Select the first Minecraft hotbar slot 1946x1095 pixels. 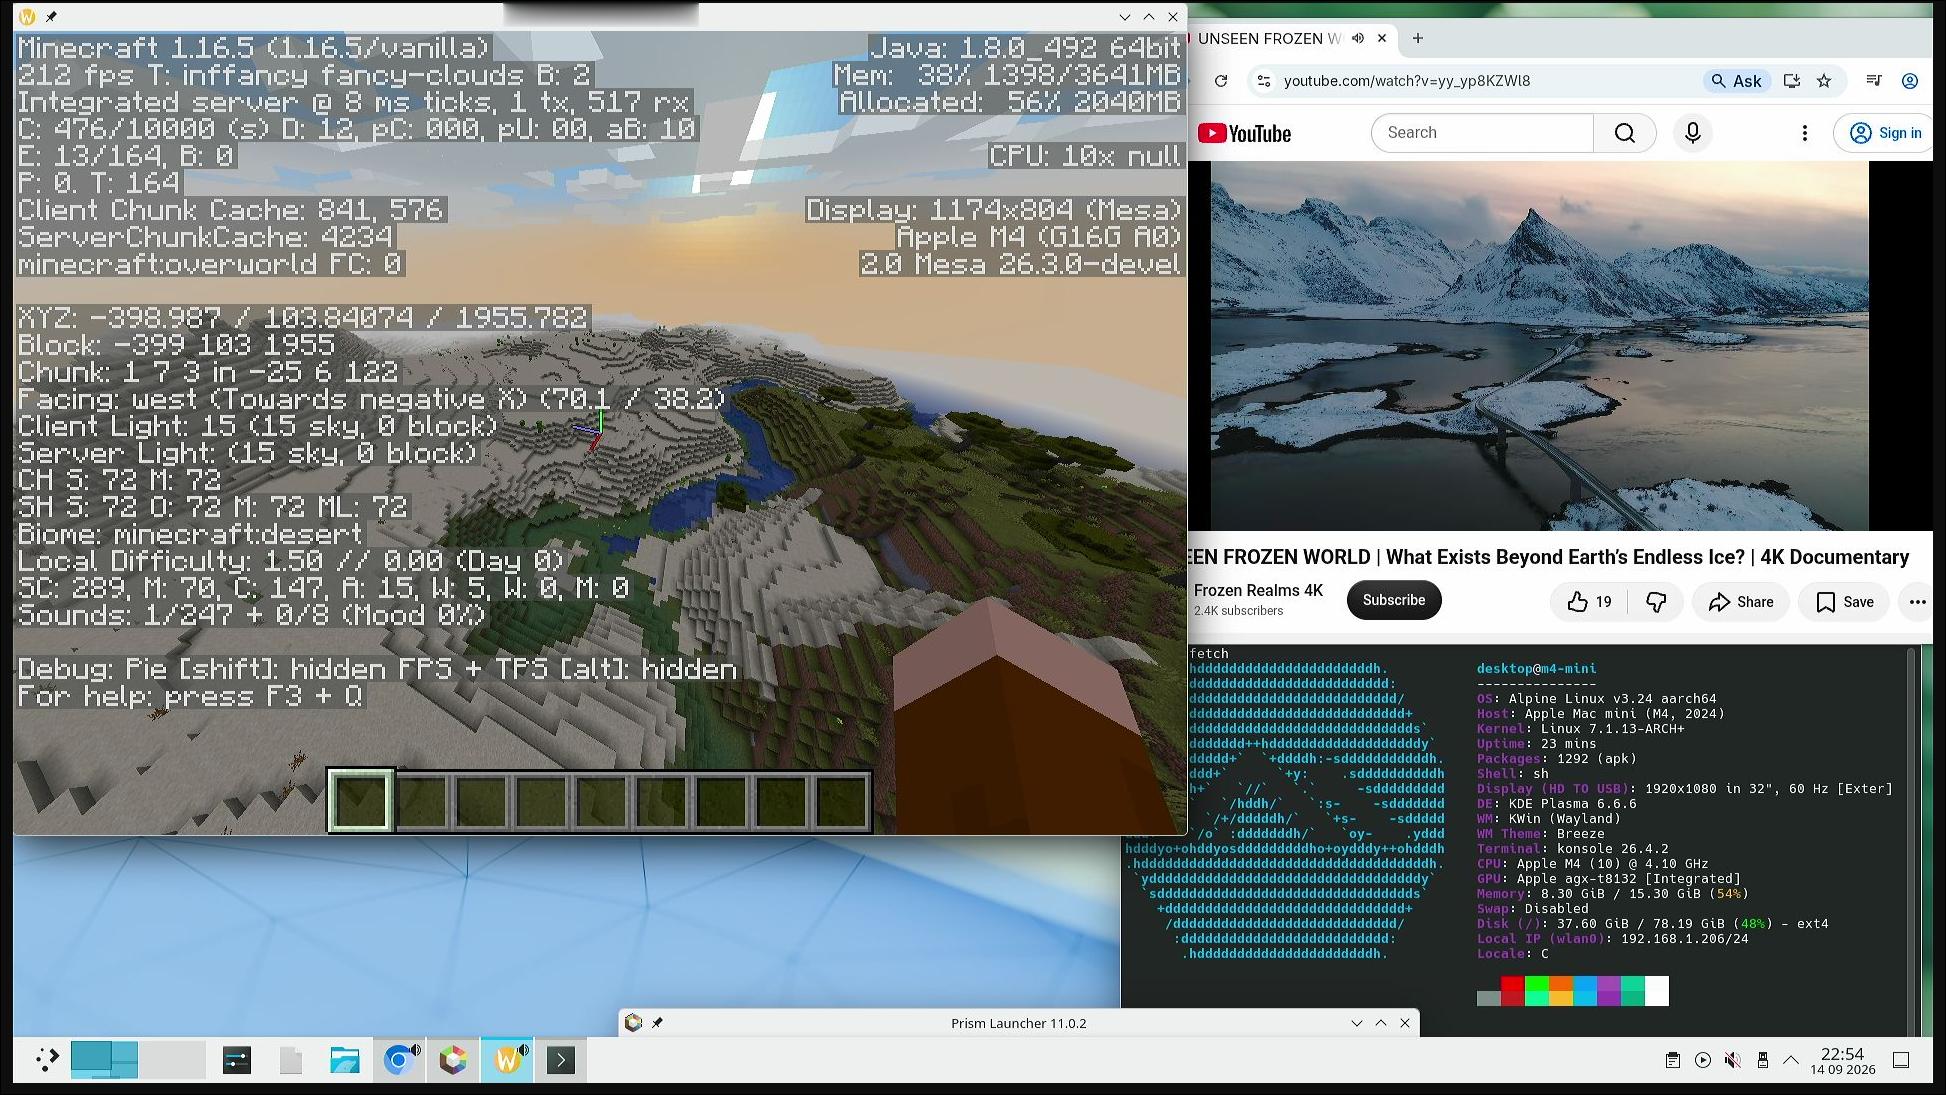[360, 801]
